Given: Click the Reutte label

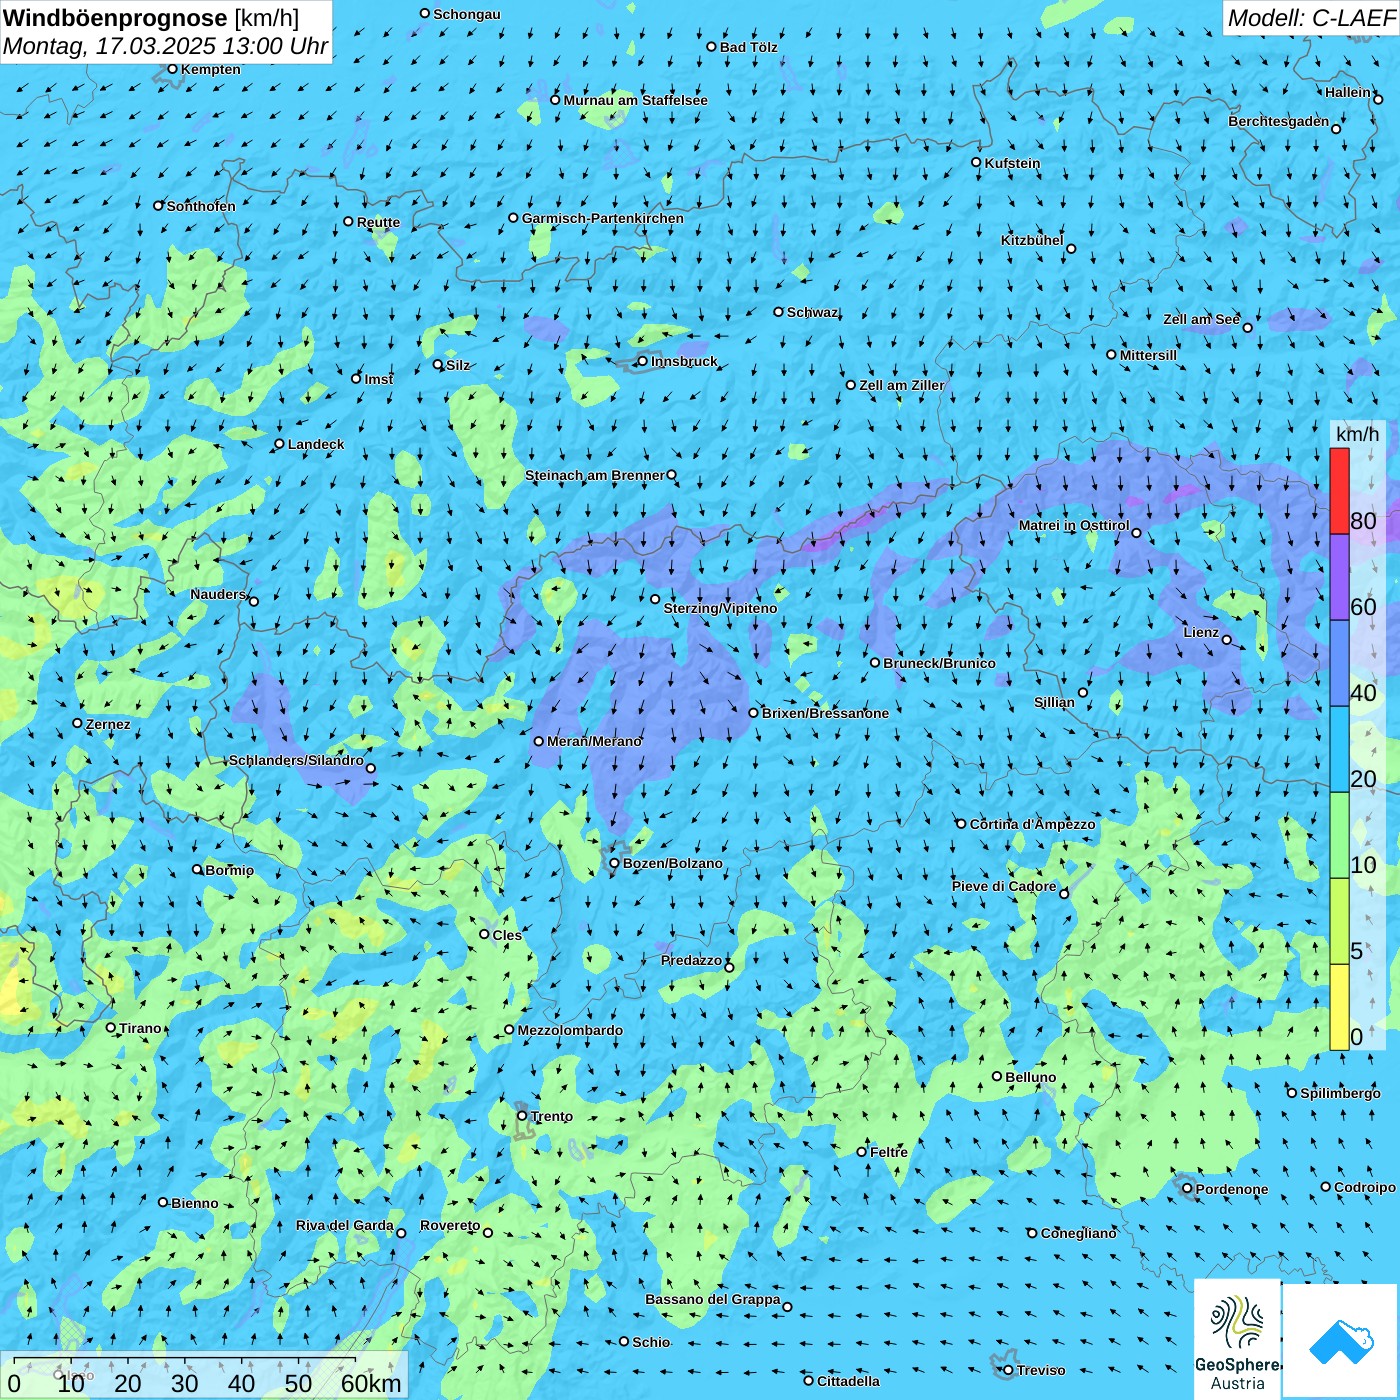Looking at the screenshot, I should coord(378,222).
